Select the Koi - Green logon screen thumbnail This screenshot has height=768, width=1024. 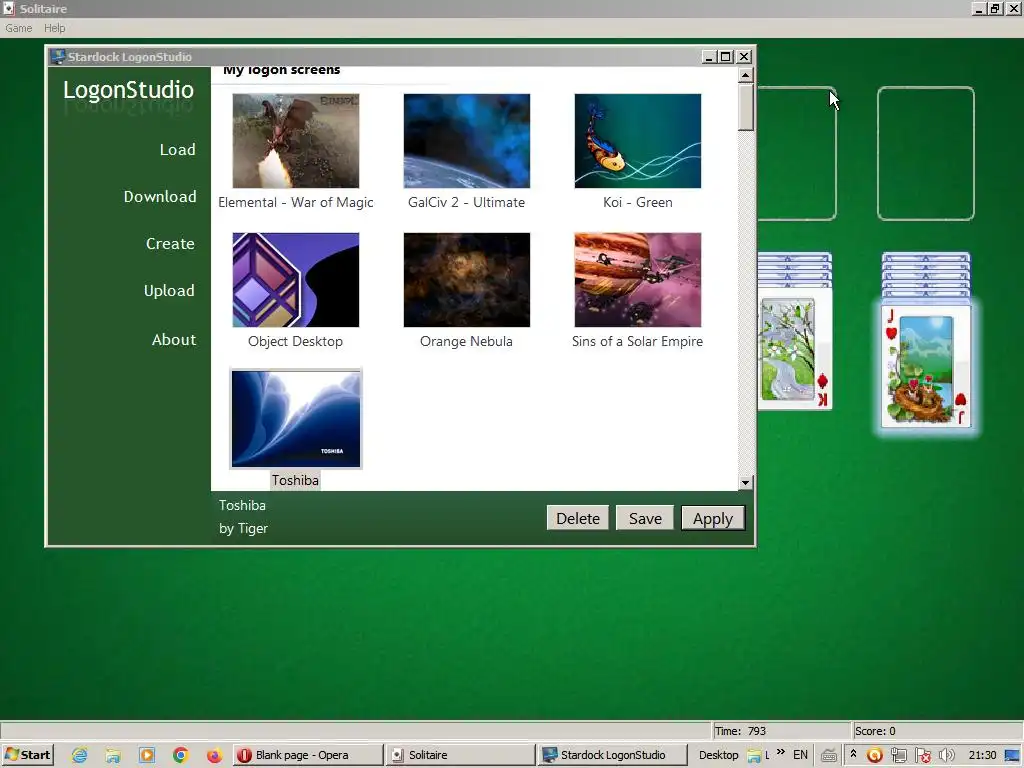tap(638, 141)
